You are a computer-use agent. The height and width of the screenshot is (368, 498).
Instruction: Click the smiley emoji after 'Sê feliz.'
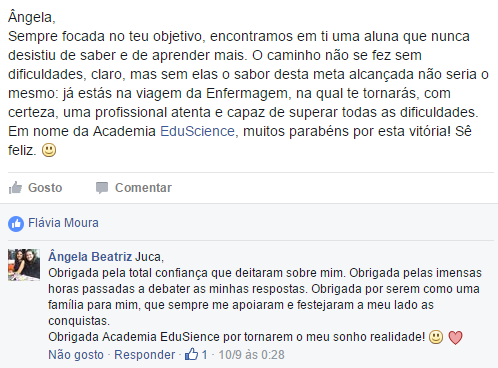tap(49, 150)
